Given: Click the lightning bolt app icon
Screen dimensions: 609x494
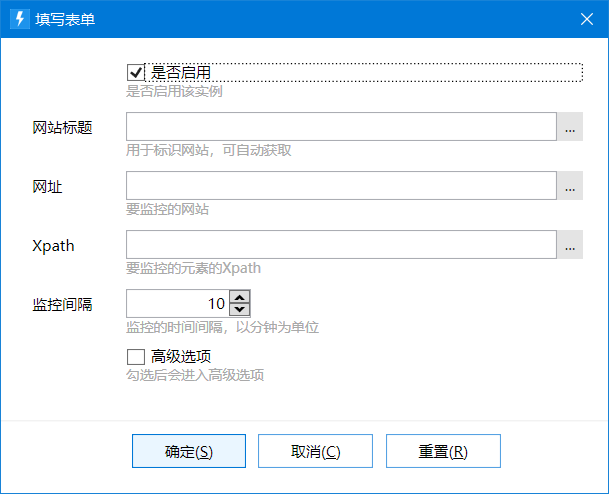Looking at the screenshot, I should [19, 19].
